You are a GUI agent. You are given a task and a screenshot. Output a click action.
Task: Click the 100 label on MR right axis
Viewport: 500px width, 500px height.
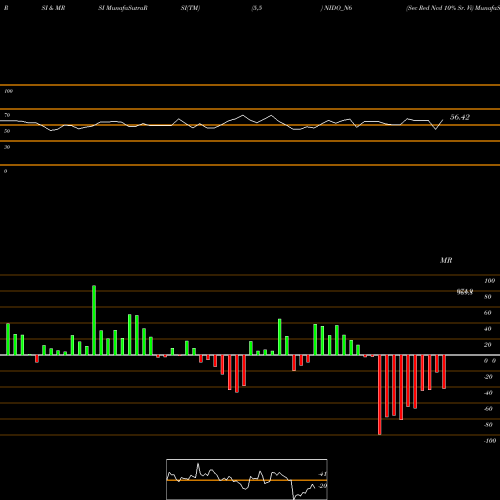[x=489, y=281]
